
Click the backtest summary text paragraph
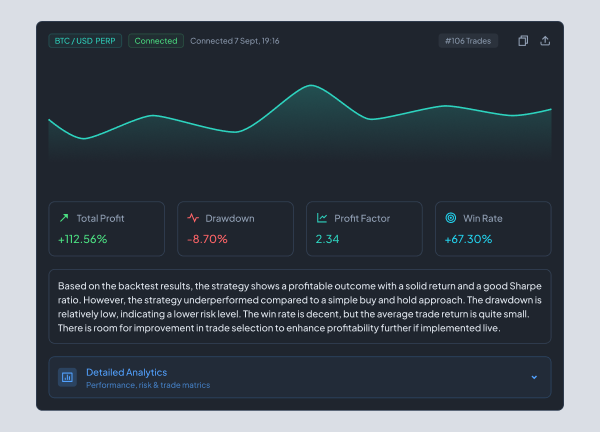(x=300, y=307)
